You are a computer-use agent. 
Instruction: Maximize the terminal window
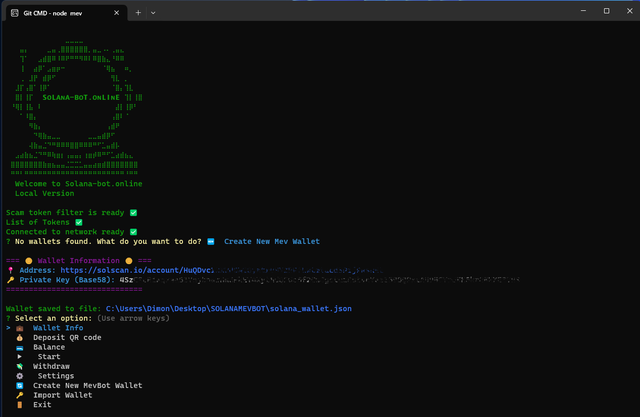click(607, 11)
